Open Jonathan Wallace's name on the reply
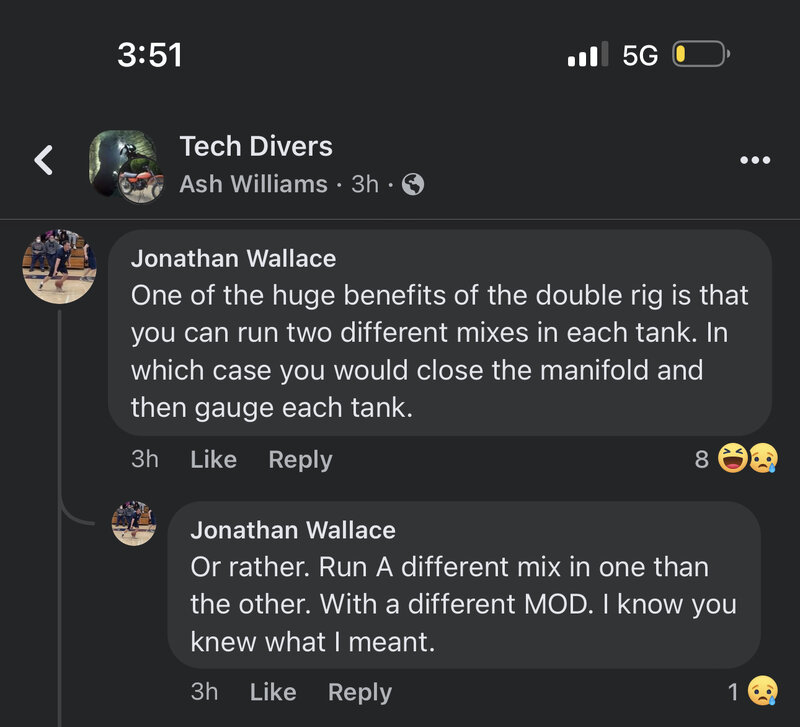This screenshot has height=727, width=800. [x=292, y=529]
